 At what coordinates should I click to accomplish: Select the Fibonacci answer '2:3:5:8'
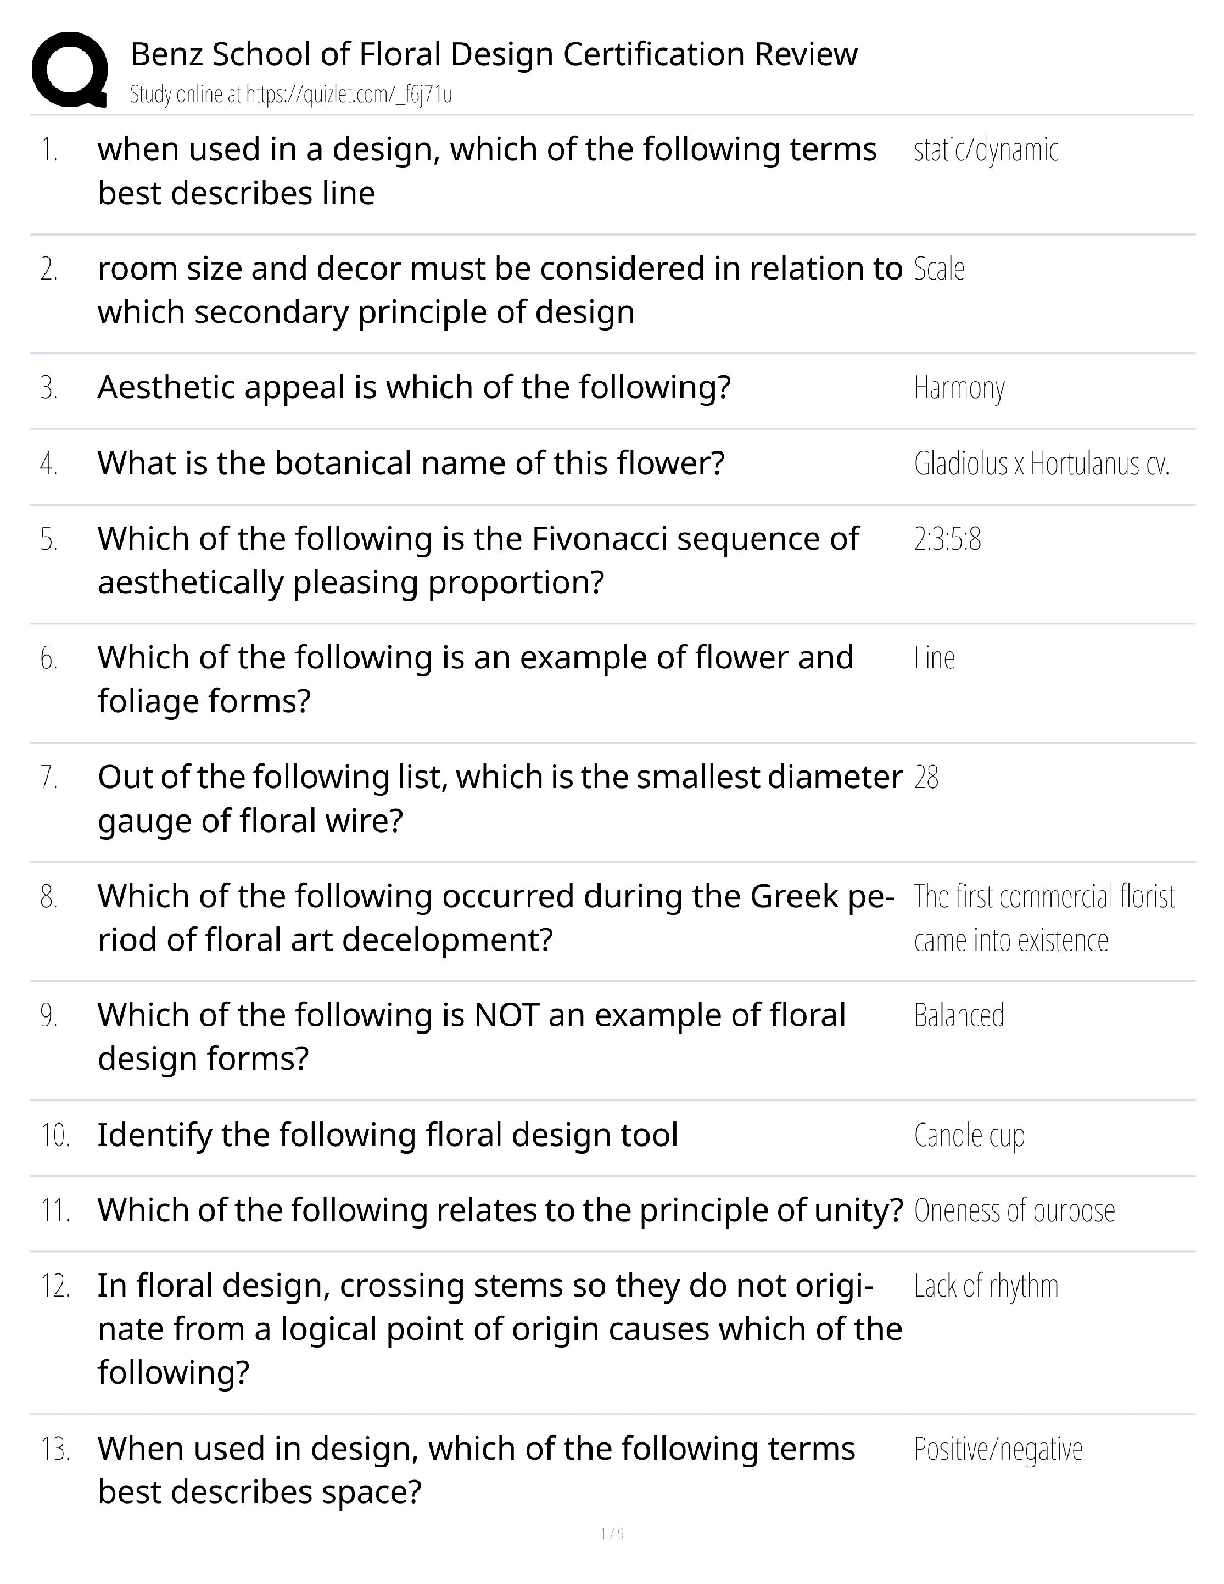(947, 540)
